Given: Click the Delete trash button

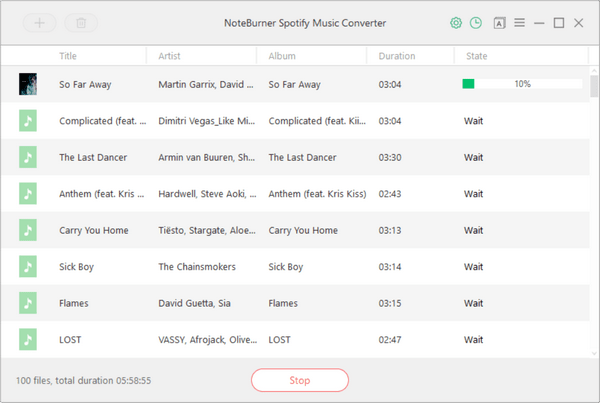Looking at the screenshot, I should point(81,23).
